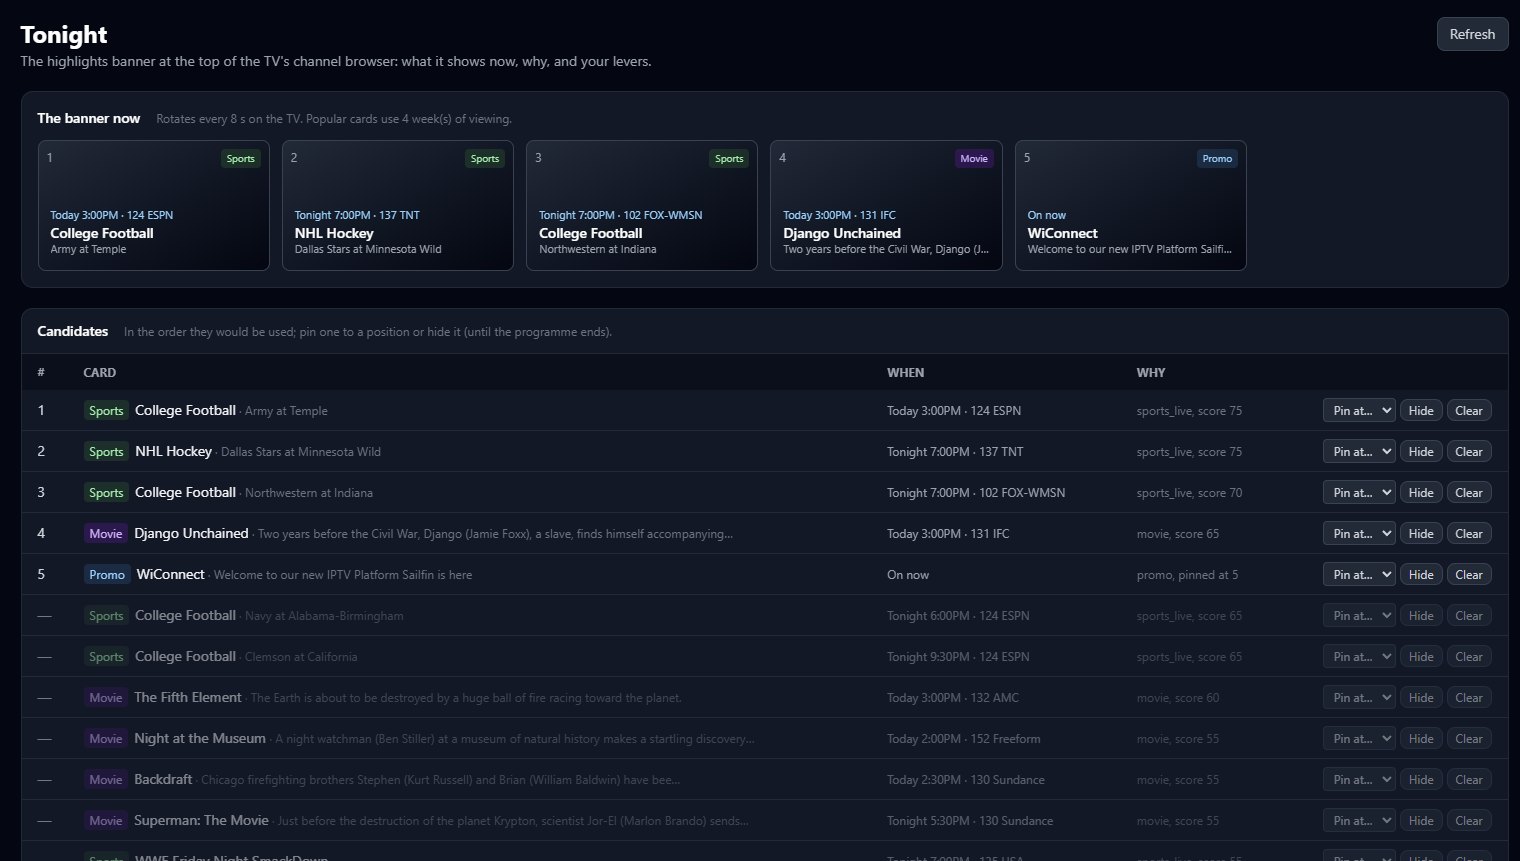Clear the Backdraft row
Image resolution: width=1520 pixels, height=861 pixels.
click(x=1469, y=780)
